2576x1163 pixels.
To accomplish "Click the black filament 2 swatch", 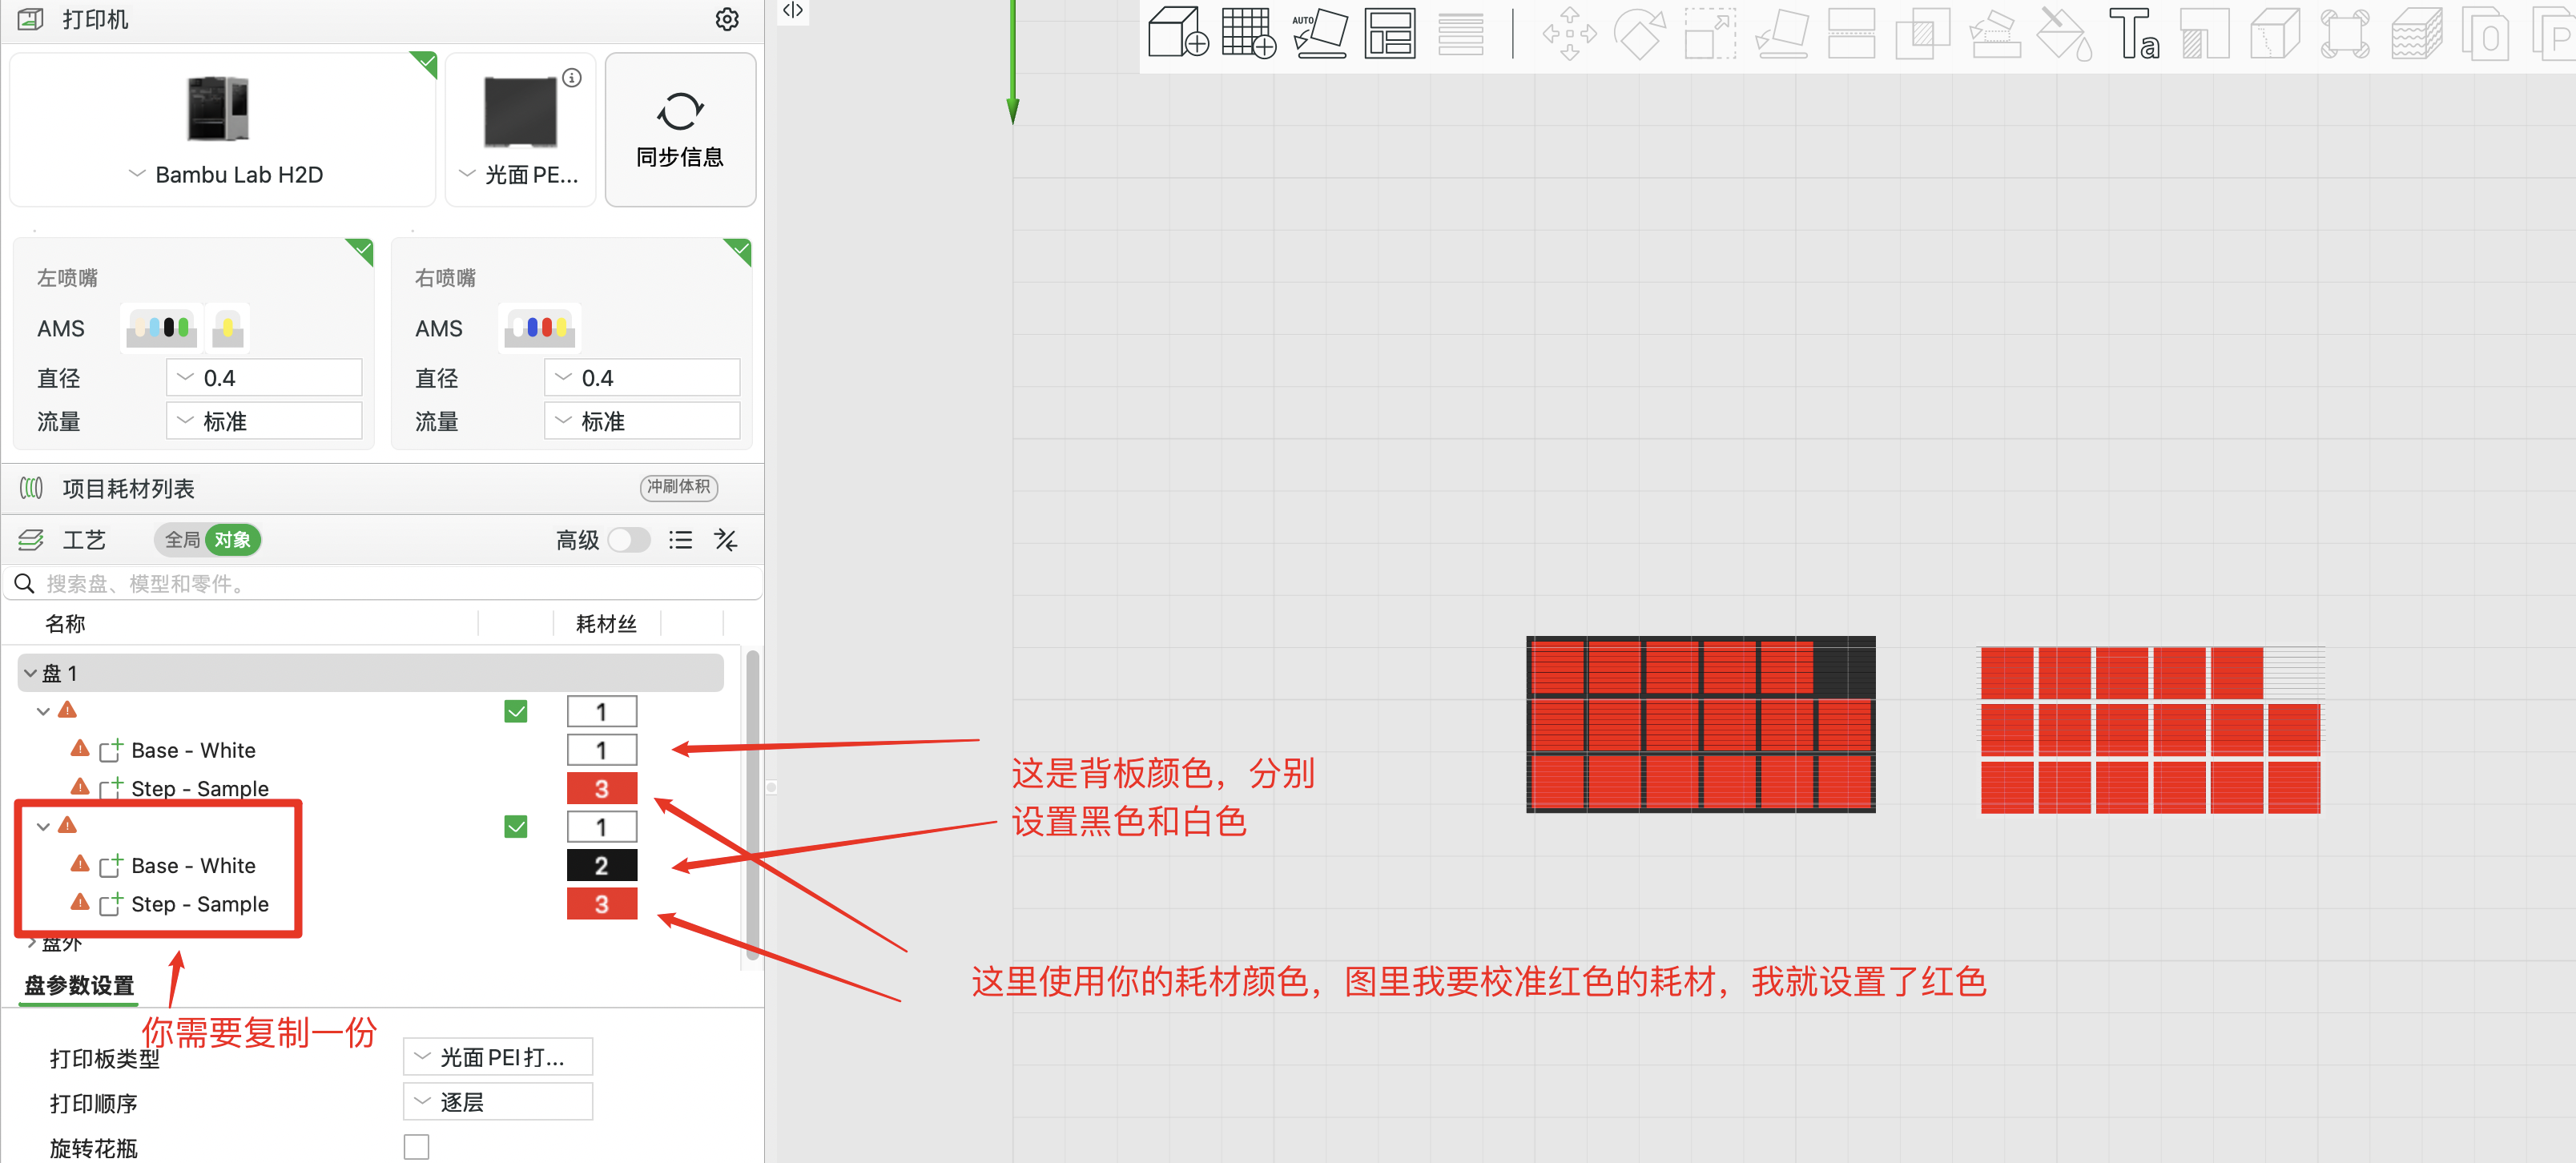I will tap(602, 866).
